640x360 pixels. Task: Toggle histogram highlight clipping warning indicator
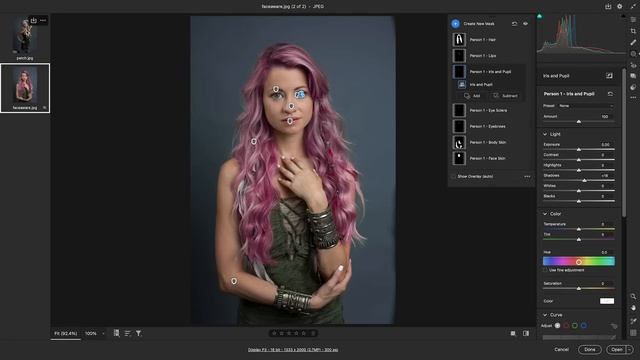tap(623, 16)
